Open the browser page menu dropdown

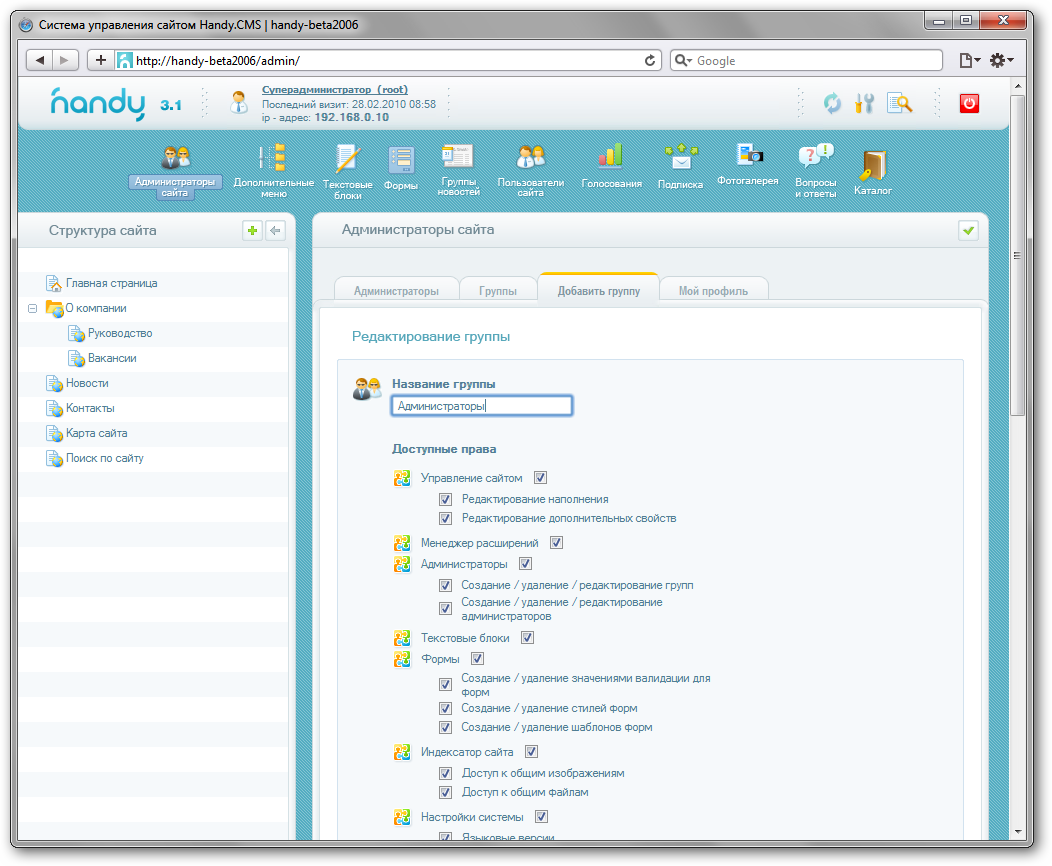click(969, 61)
